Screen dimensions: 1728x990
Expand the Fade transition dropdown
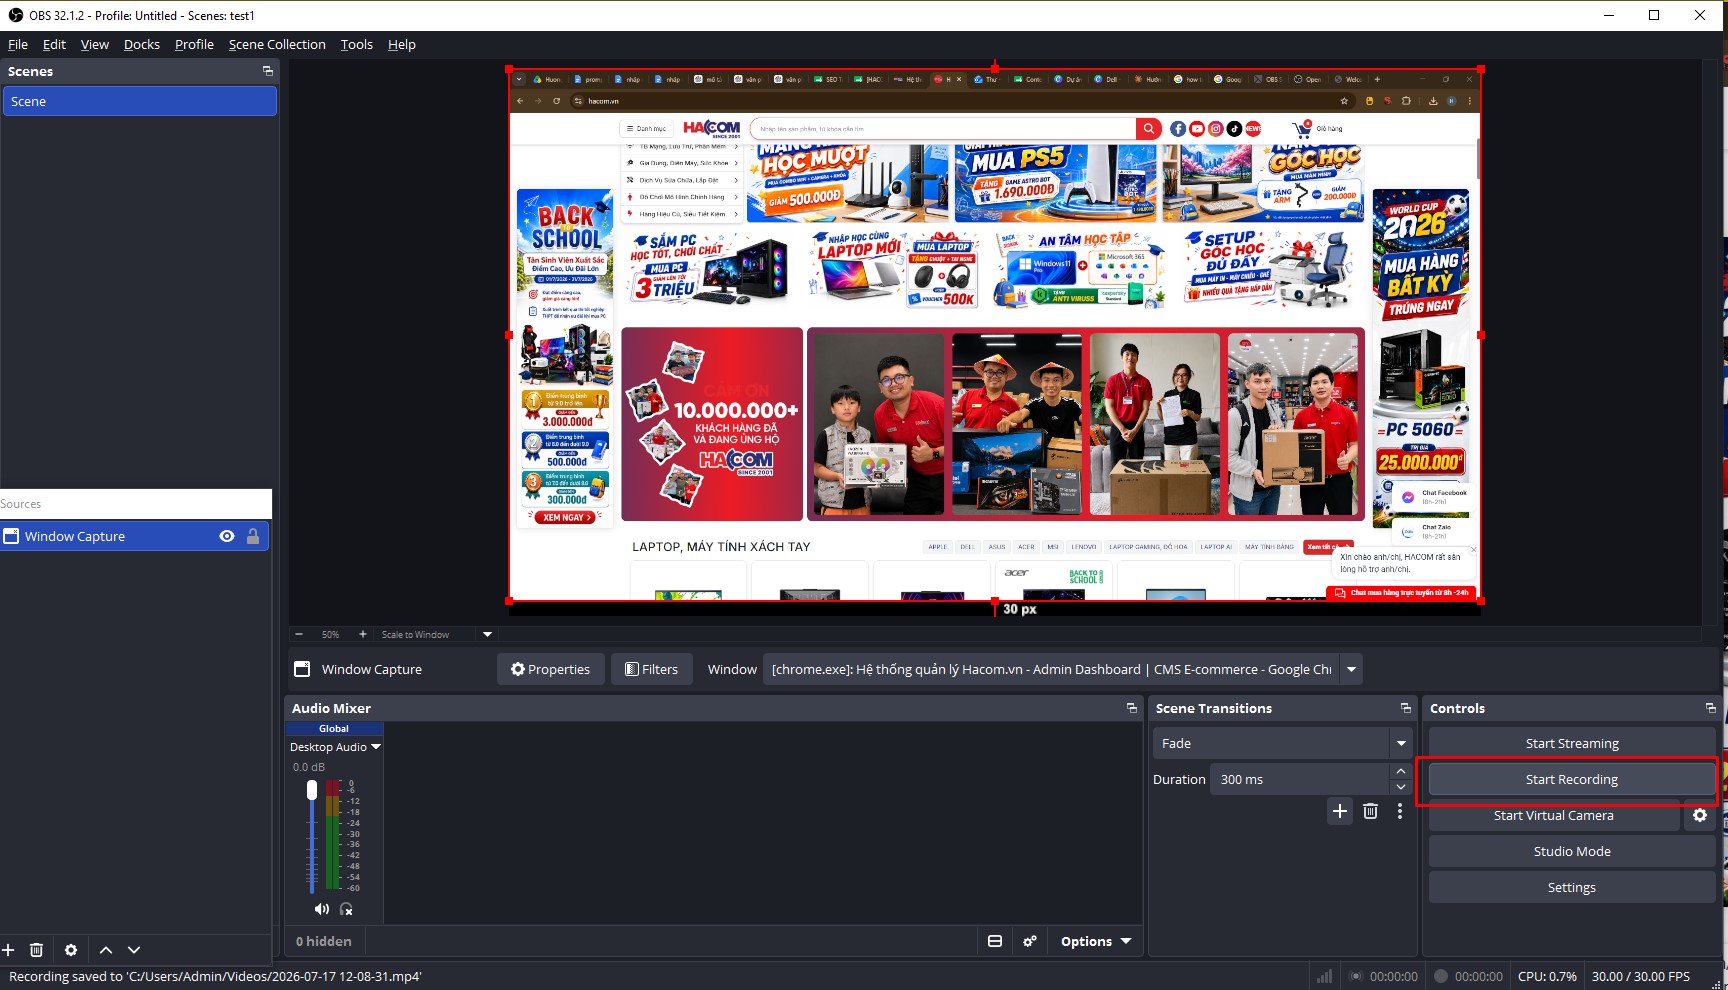pos(1401,743)
